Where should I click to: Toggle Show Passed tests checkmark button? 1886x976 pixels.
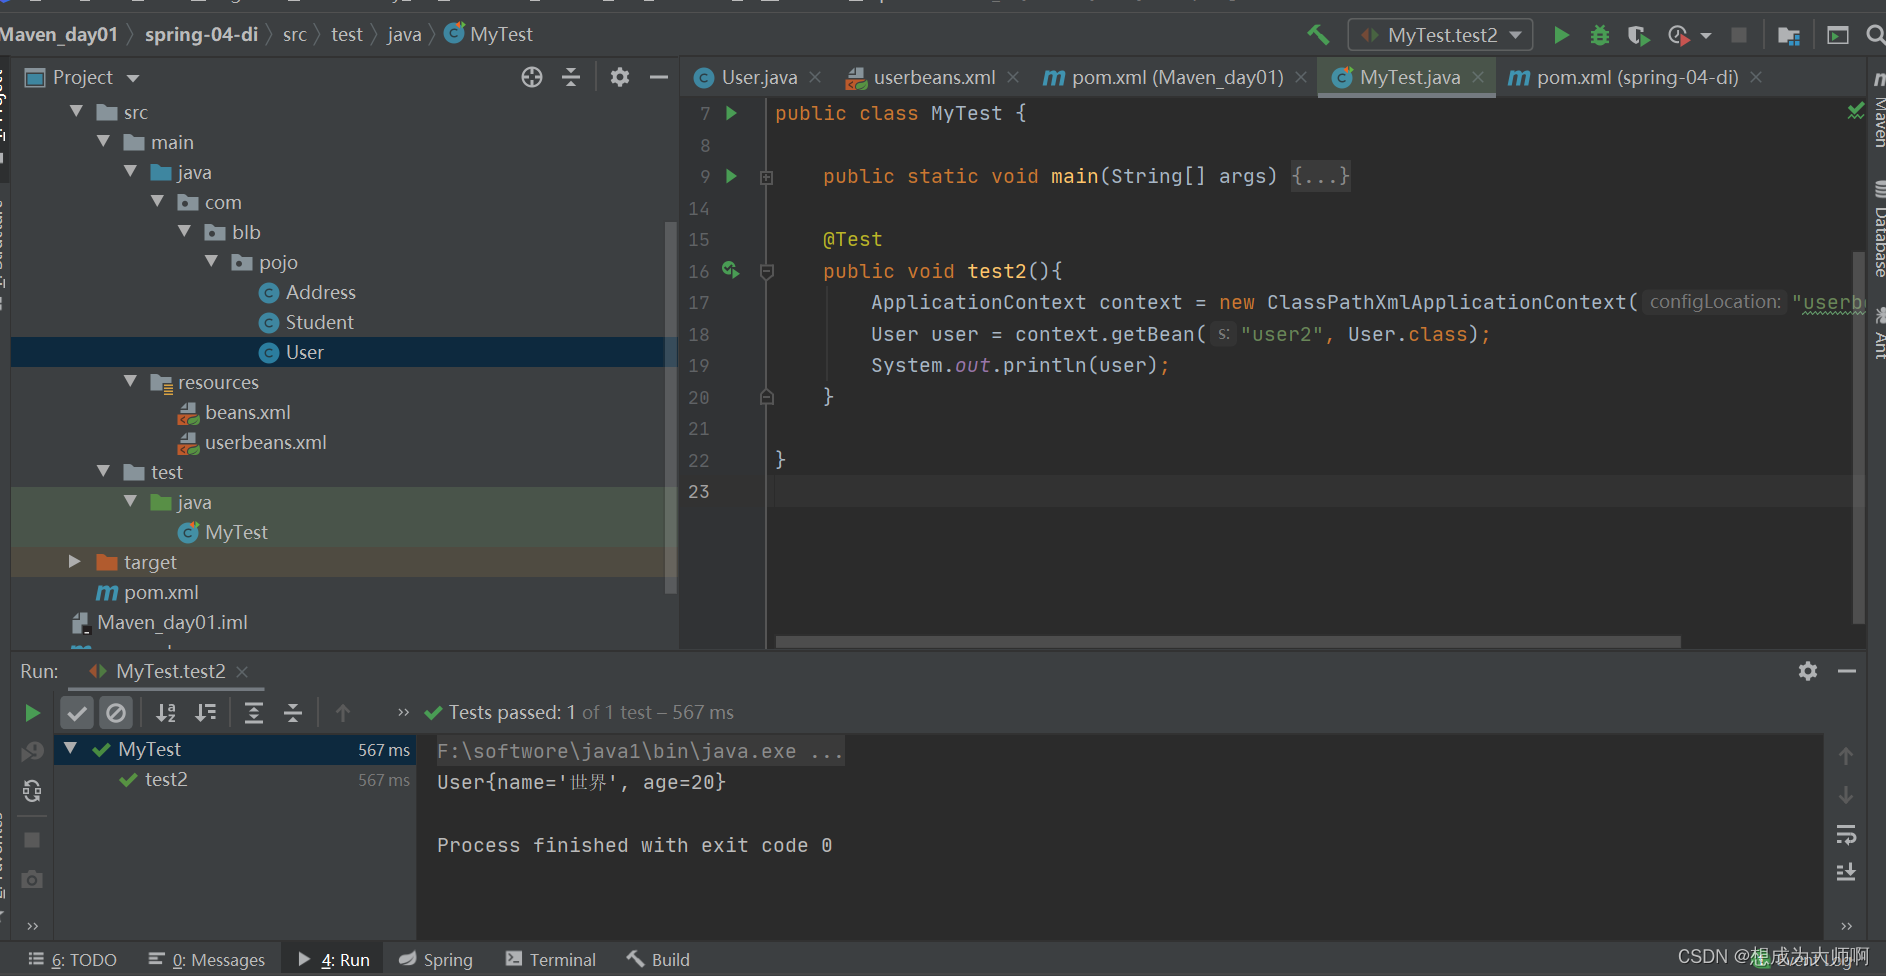coord(77,713)
